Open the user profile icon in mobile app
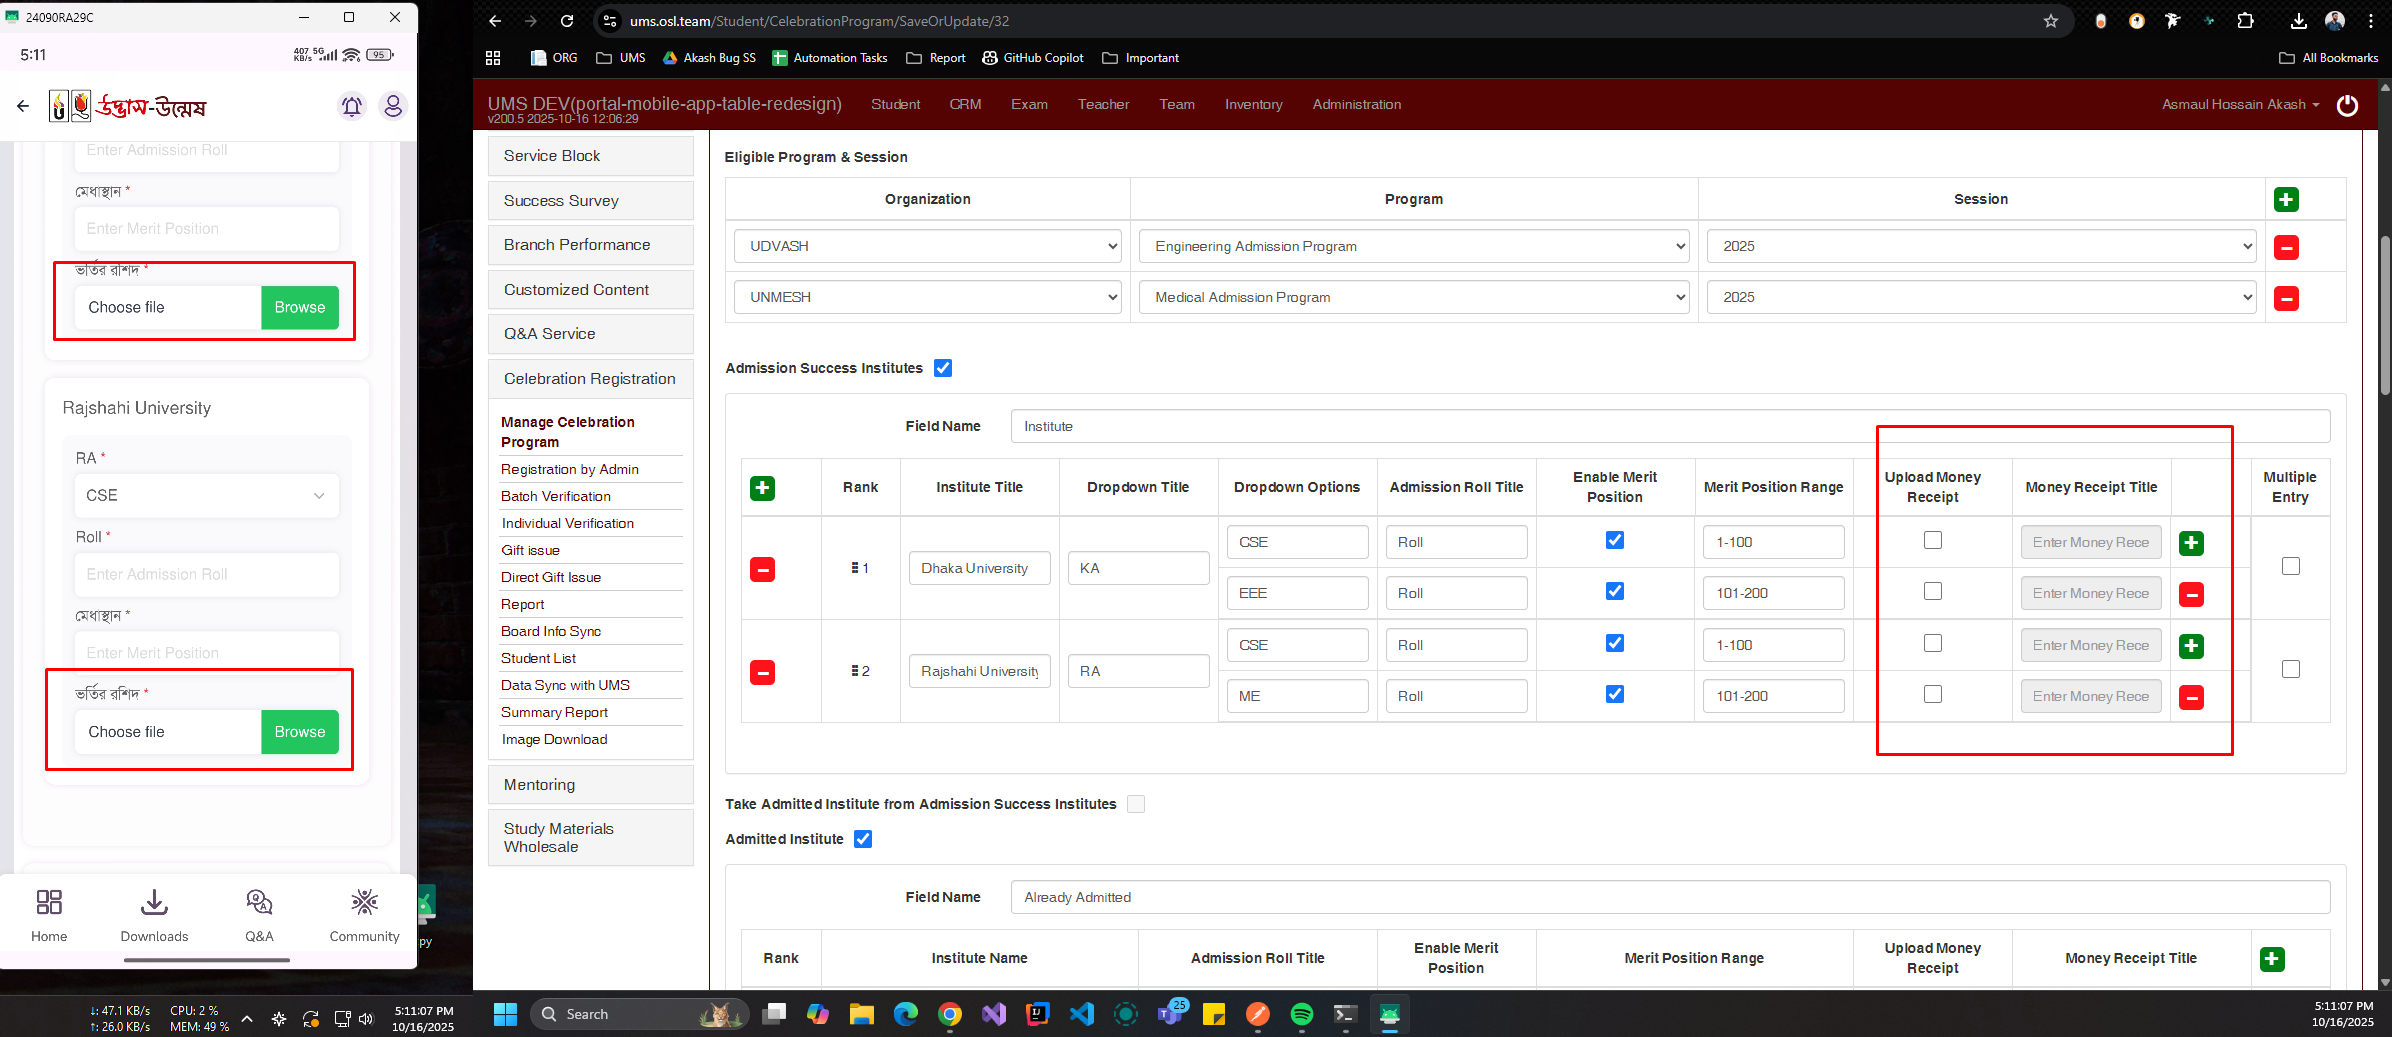The image size is (2392, 1037). click(393, 106)
